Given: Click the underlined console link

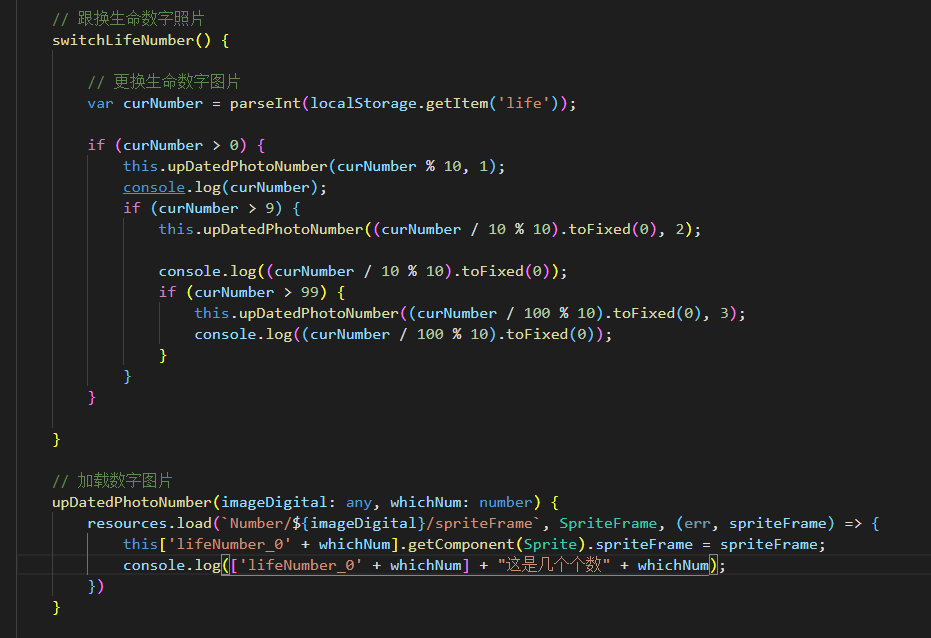Looking at the screenshot, I should point(154,188).
